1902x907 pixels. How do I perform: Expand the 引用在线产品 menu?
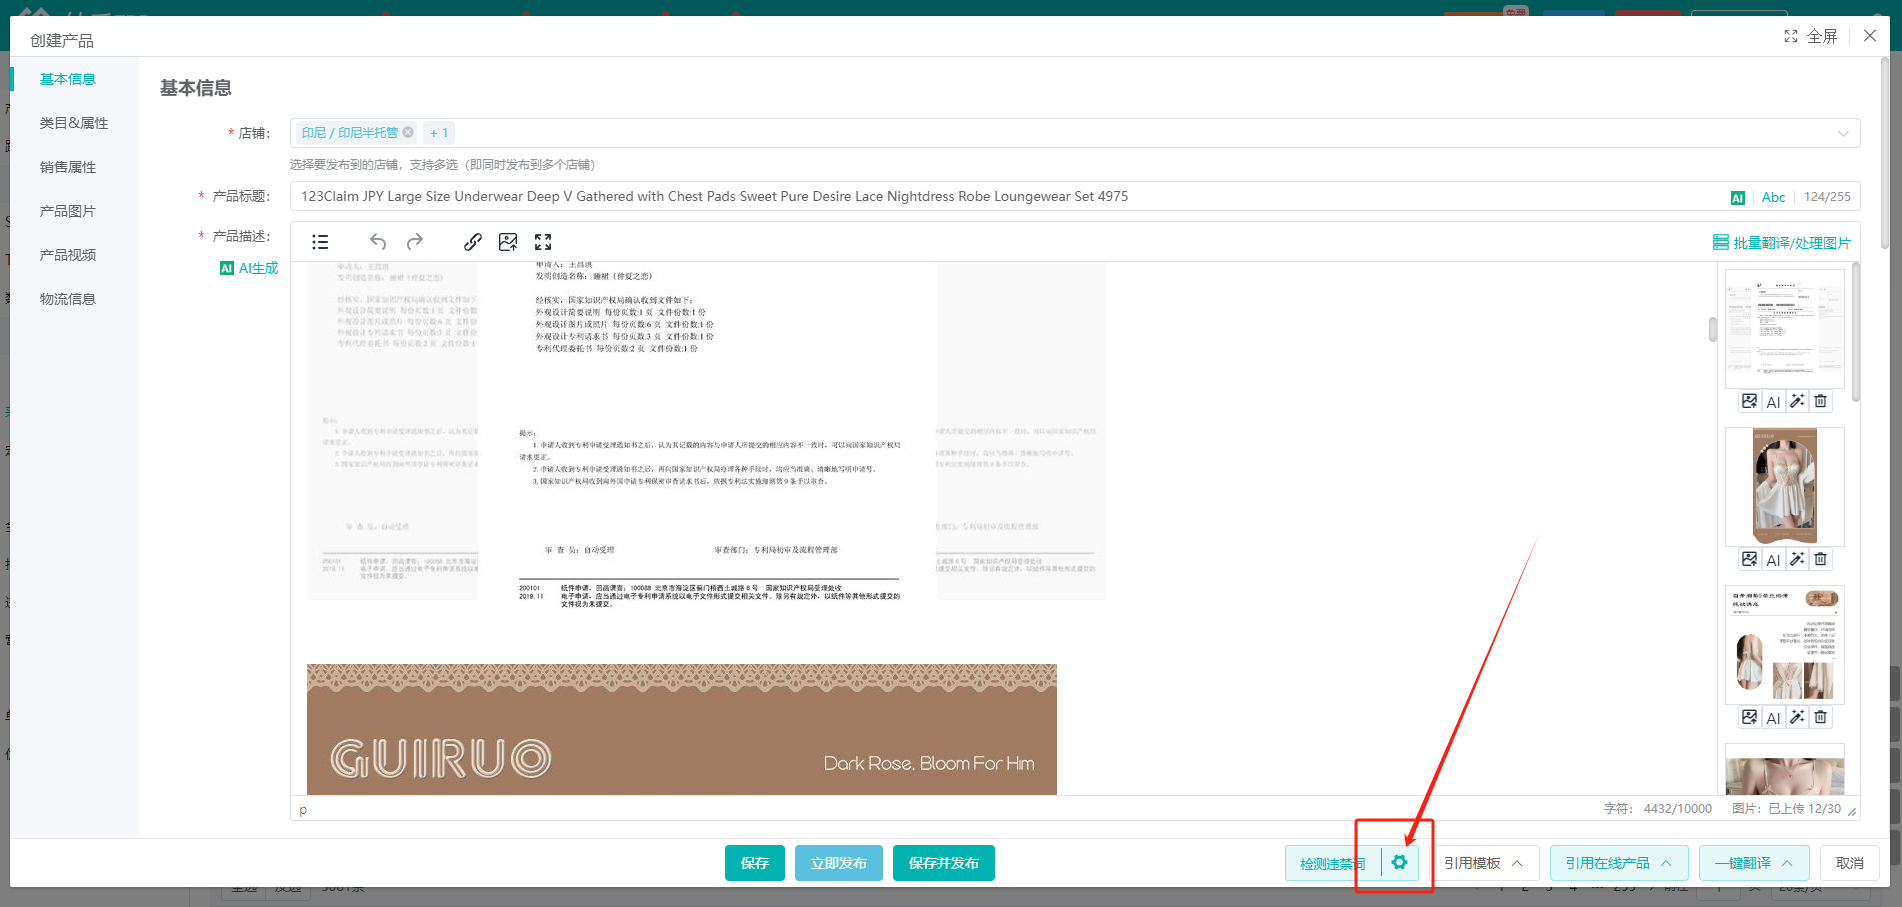[1619, 863]
